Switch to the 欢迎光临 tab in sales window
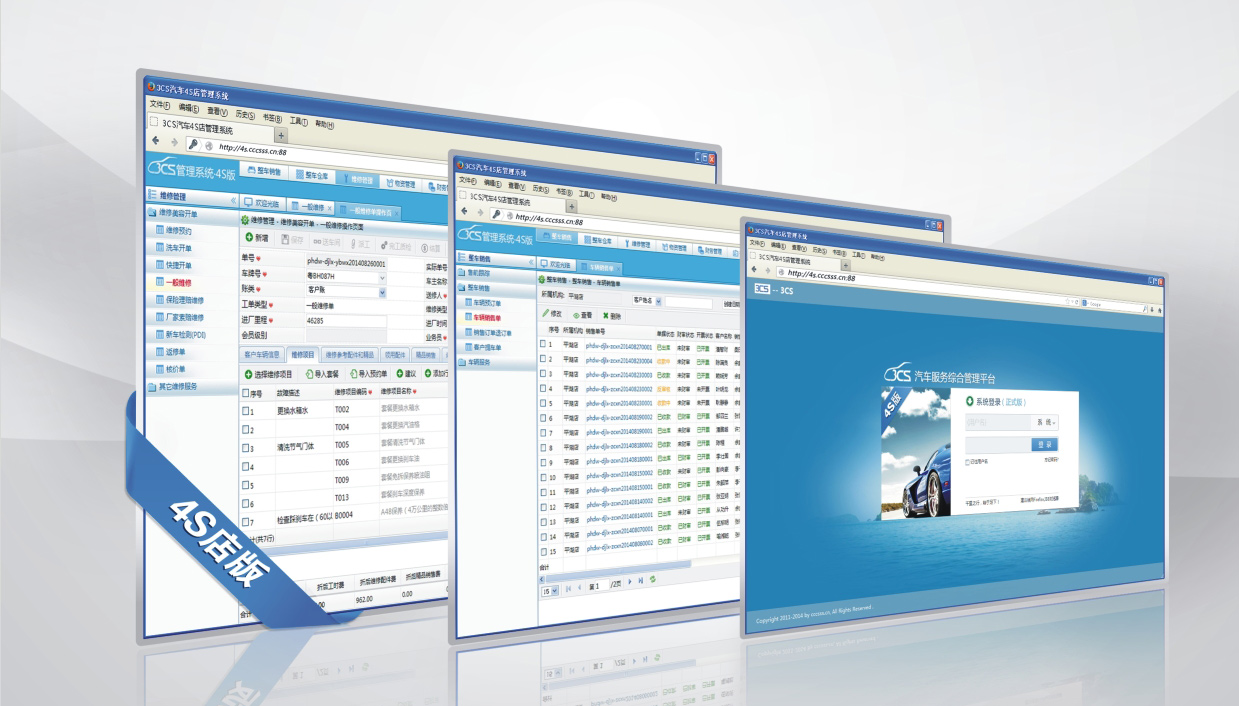Image resolution: width=1239 pixels, height=706 pixels. coord(556,265)
